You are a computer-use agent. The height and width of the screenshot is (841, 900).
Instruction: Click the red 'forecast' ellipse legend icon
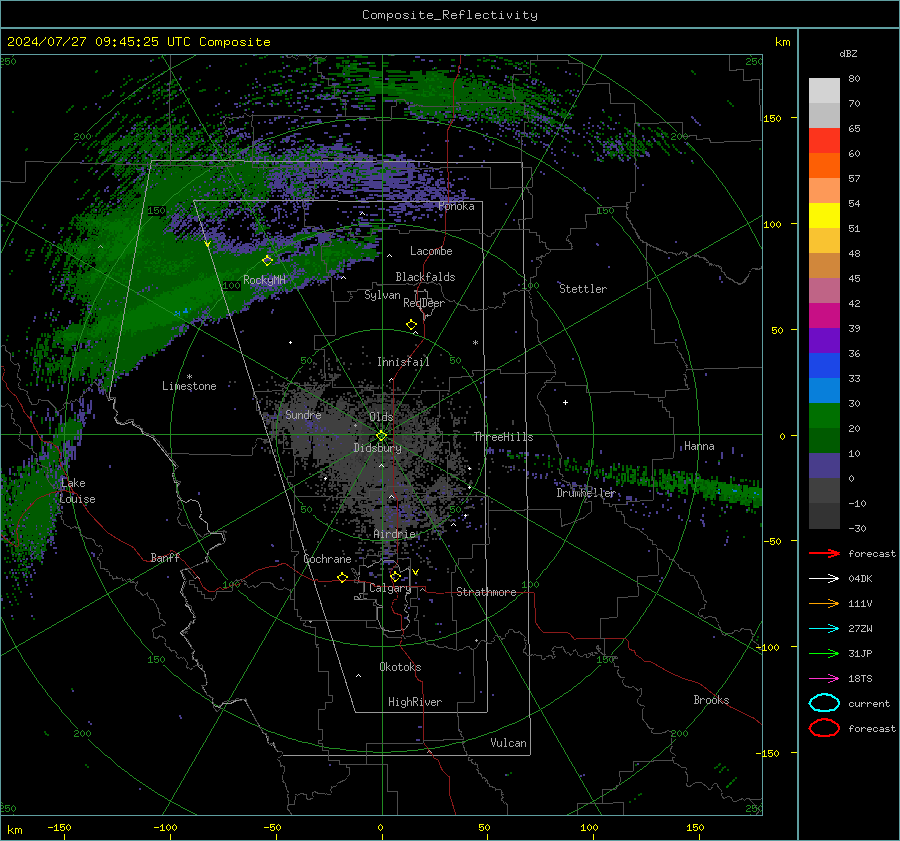click(x=824, y=728)
